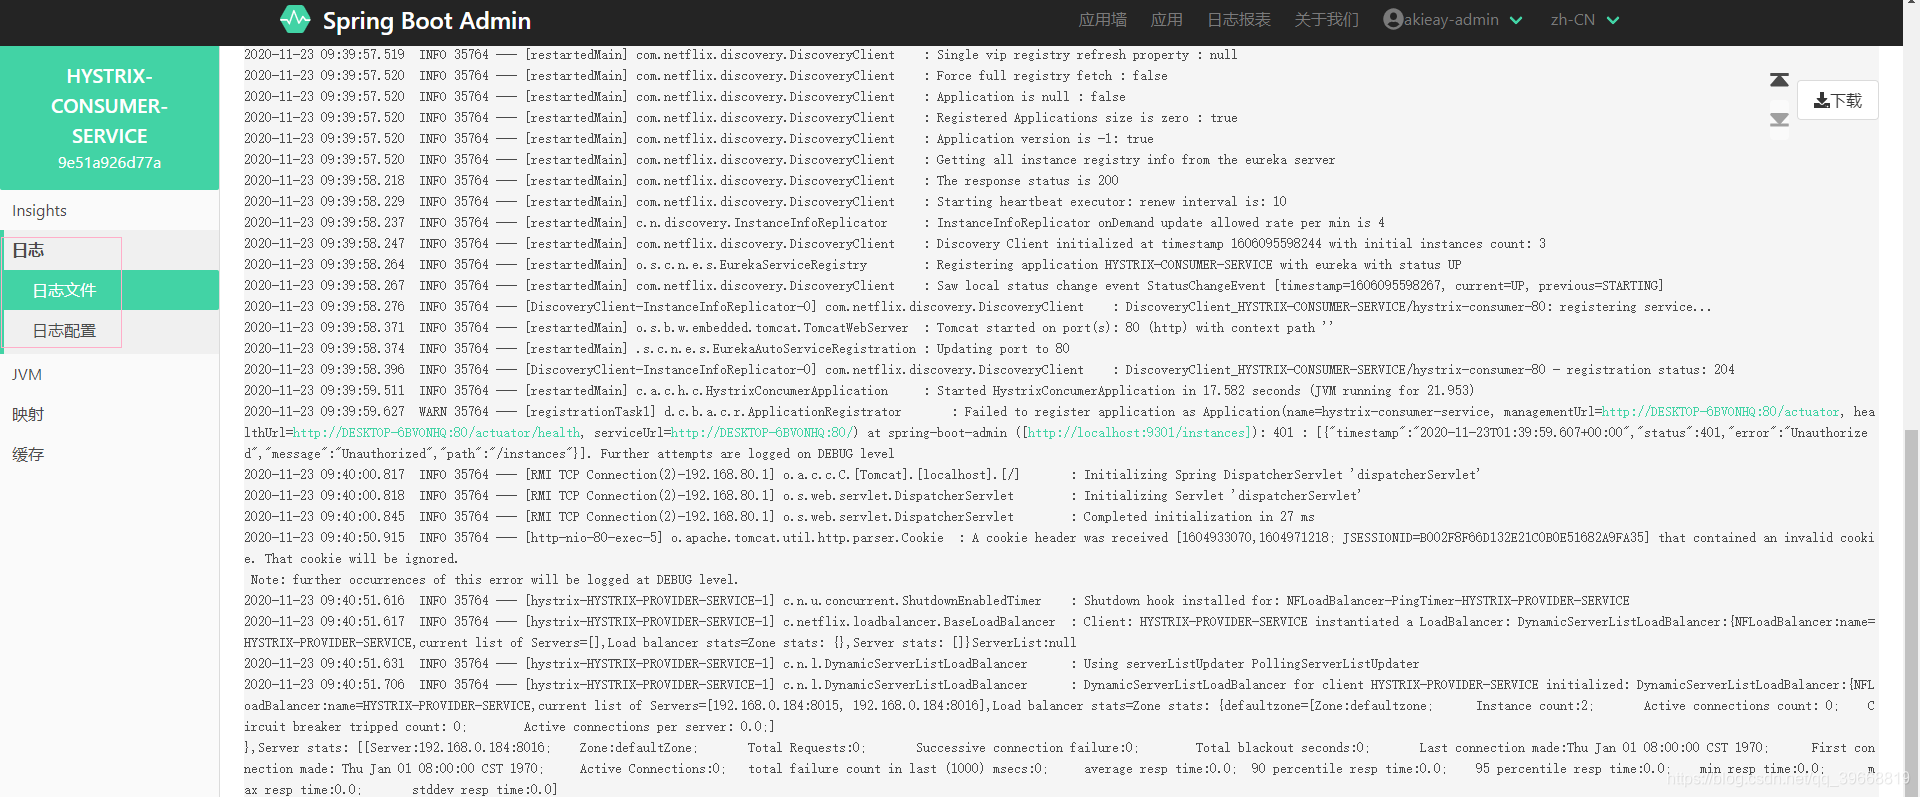This screenshot has height=797, width=1920.
Task: Click the user avatar icon beside akieay-admin
Action: tap(1393, 19)
